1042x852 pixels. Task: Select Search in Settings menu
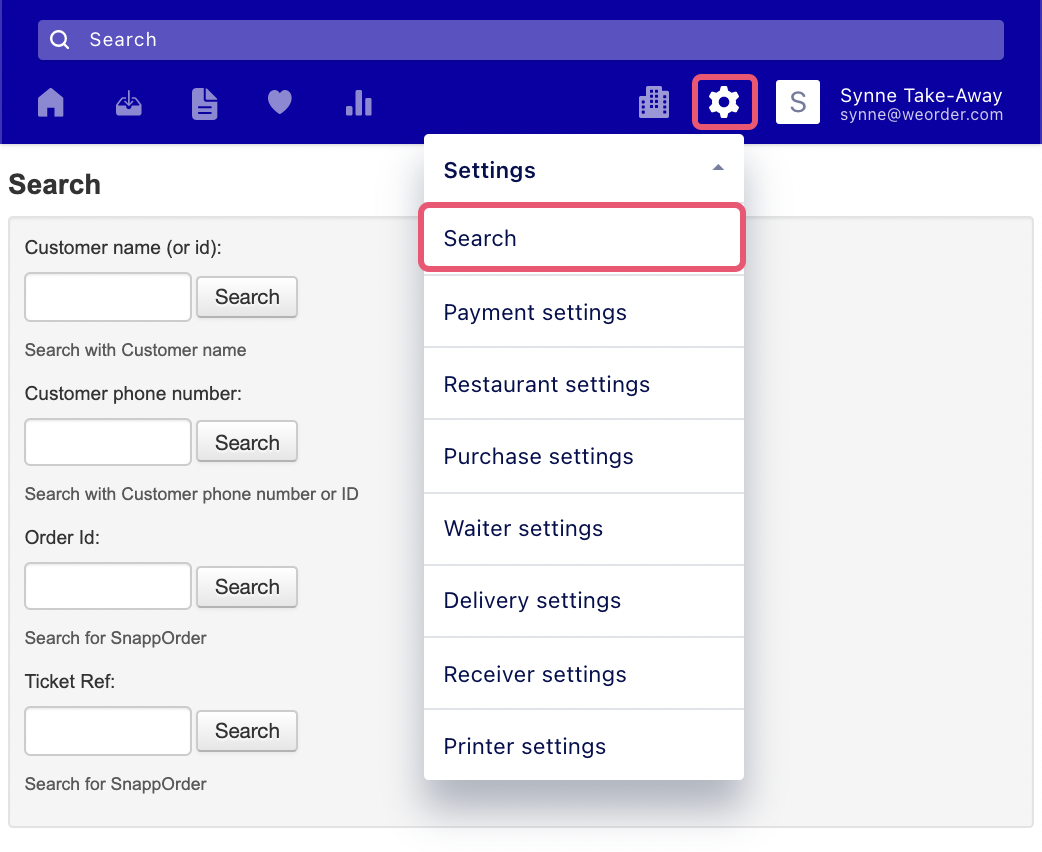pos(582,238)
